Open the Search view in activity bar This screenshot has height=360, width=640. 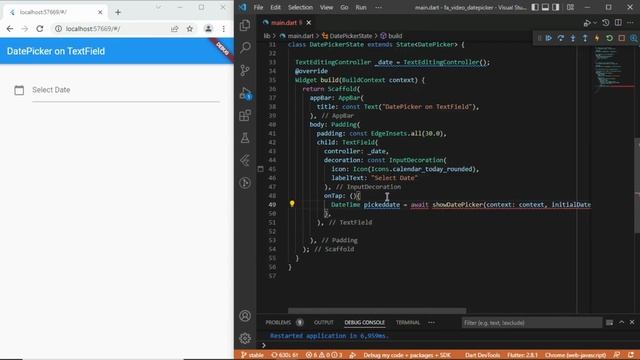[x=245, y=47]
